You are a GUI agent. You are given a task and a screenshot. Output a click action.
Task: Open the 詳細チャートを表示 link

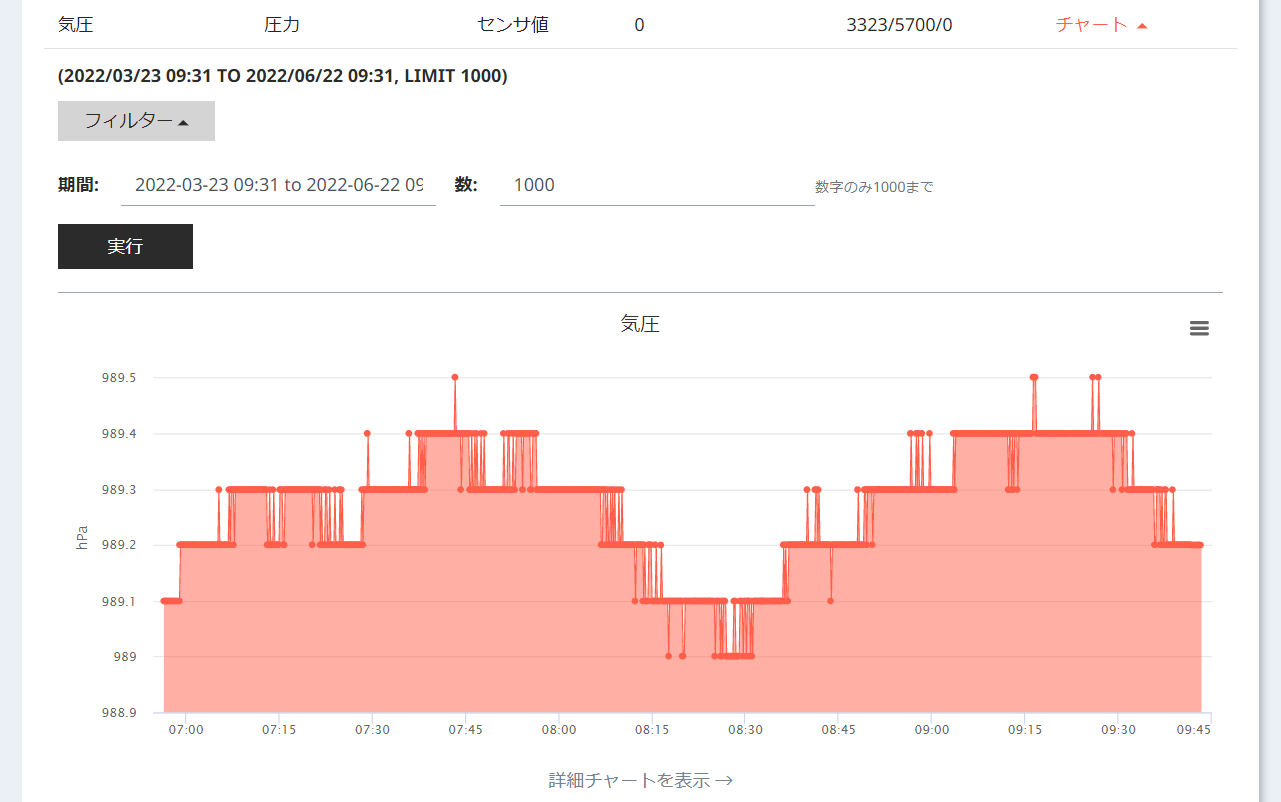[x=640, y=780]
